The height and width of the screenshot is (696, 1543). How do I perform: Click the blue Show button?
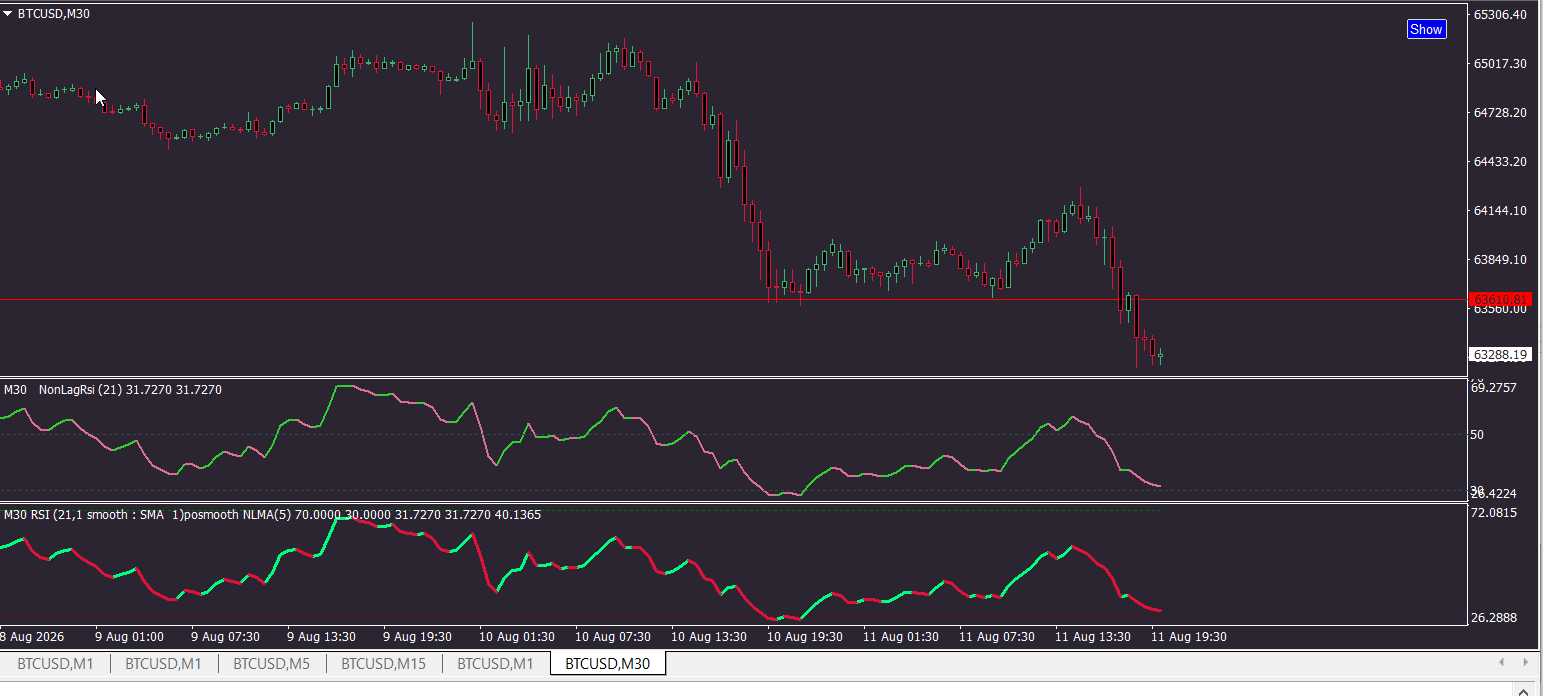[x=1425, y=29]
